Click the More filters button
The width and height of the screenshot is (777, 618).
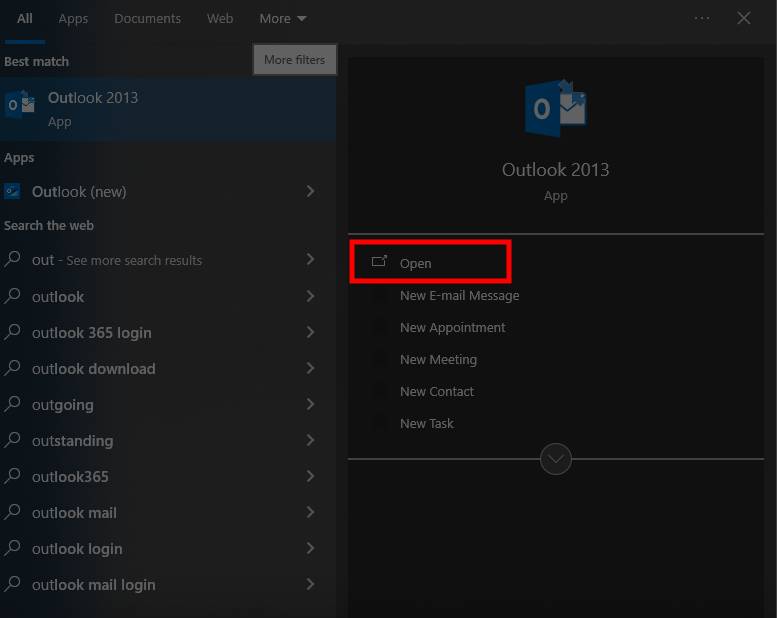pos(295,60)
